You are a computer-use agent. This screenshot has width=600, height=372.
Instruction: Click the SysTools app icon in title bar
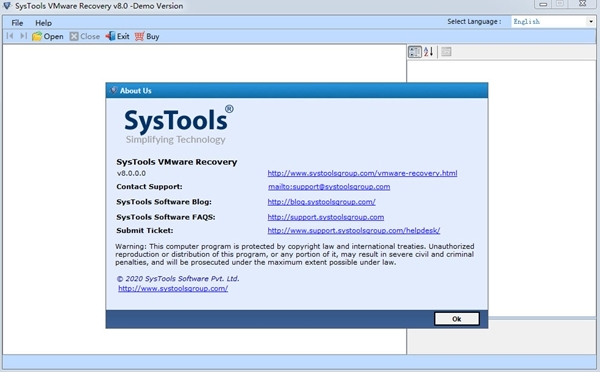(7, 5)
